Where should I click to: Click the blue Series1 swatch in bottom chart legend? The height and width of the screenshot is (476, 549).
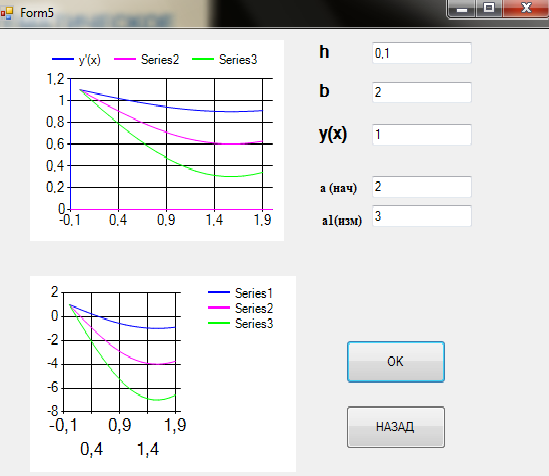219,292
